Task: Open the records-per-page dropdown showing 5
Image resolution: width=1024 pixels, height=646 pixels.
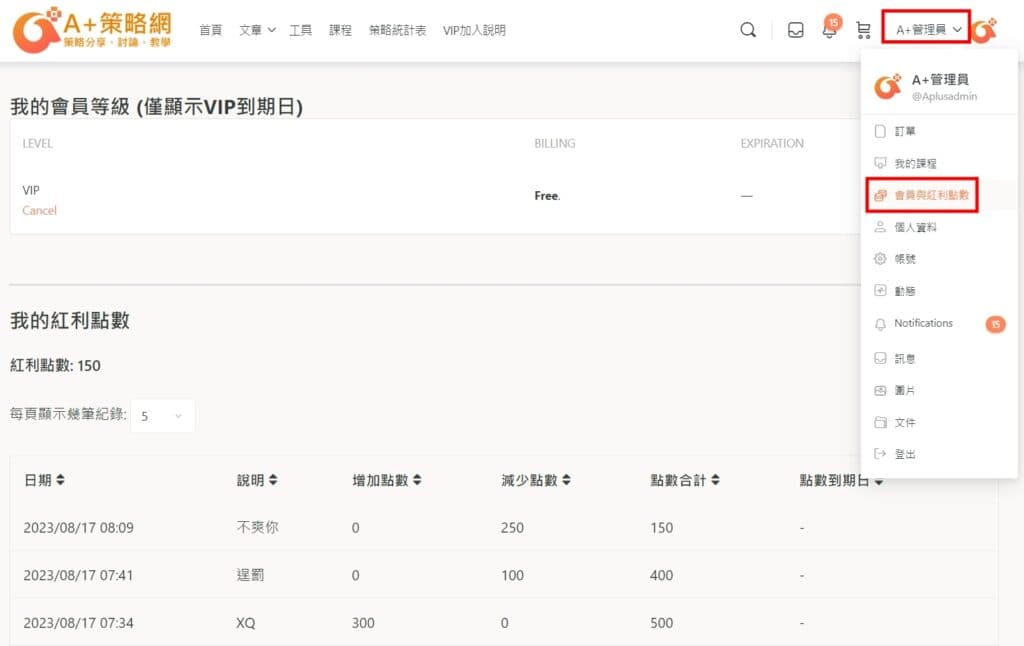Action: (162, 416)
